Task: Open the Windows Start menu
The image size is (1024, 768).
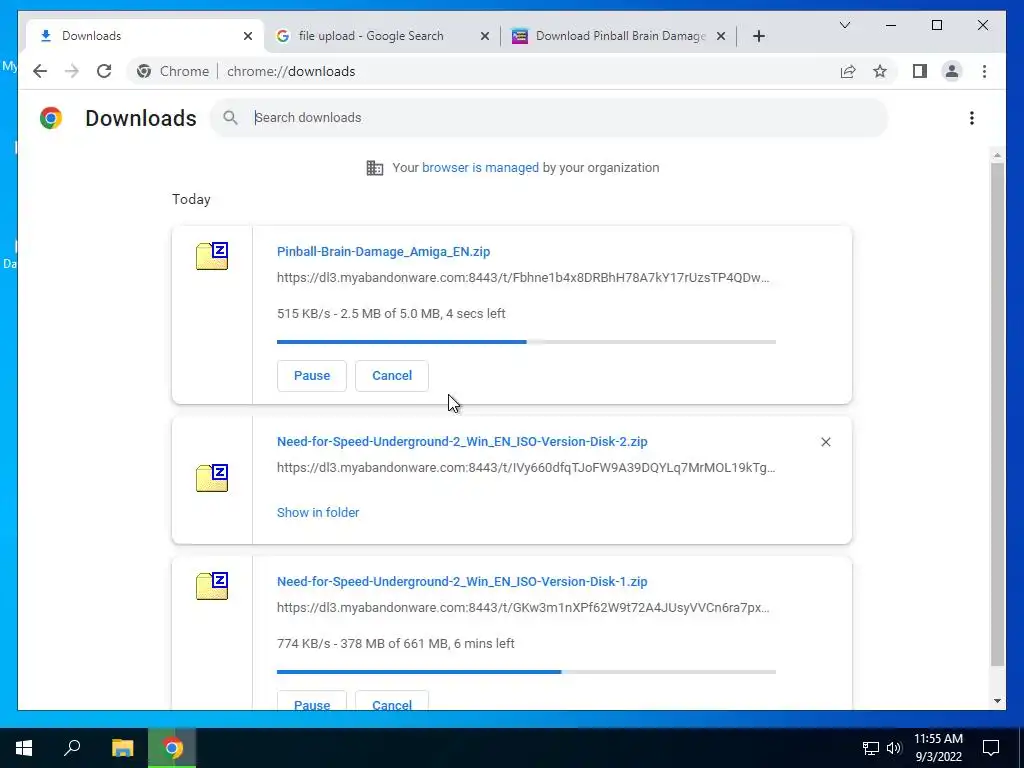Action: (24, 748)
